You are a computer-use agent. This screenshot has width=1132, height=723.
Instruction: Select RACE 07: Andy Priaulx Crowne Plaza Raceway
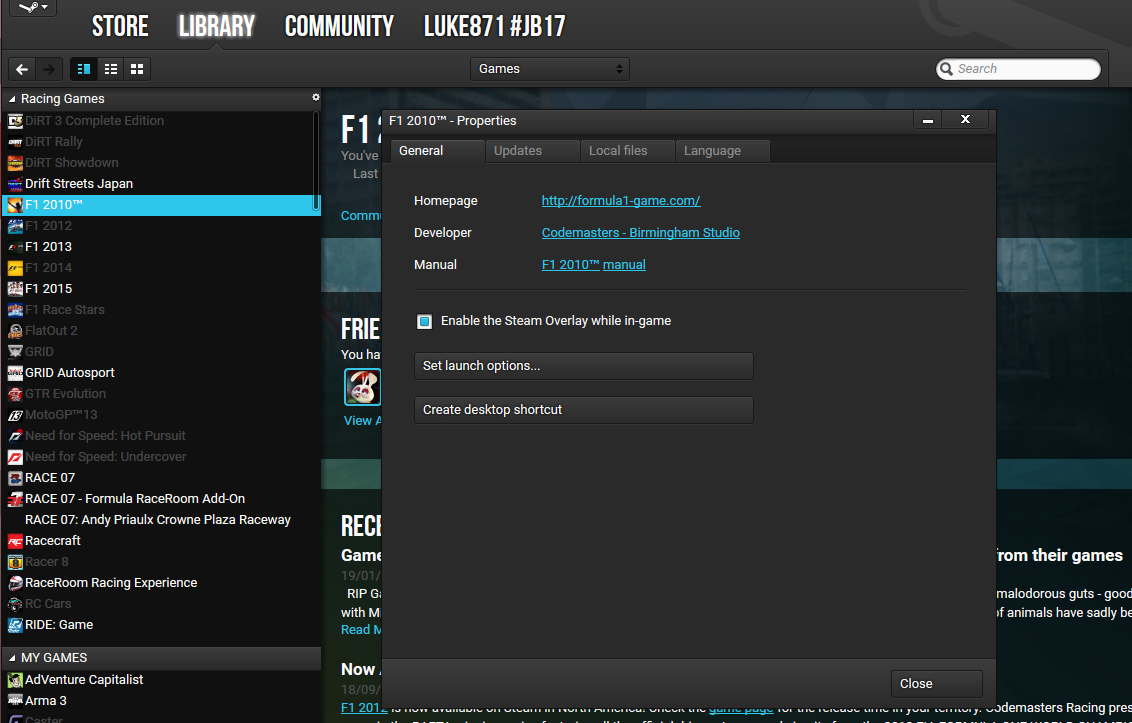(162, 519)
